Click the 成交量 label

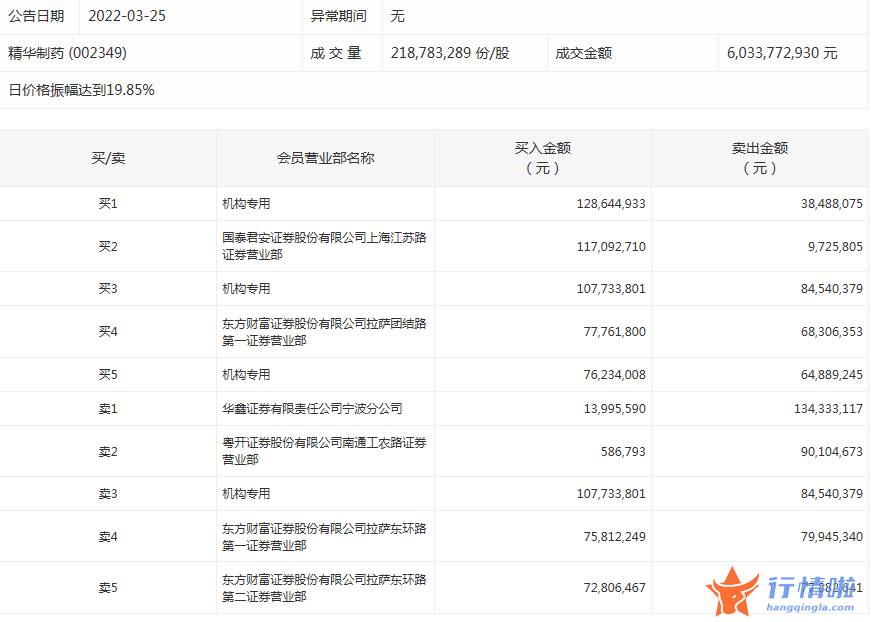click(336, 53)
